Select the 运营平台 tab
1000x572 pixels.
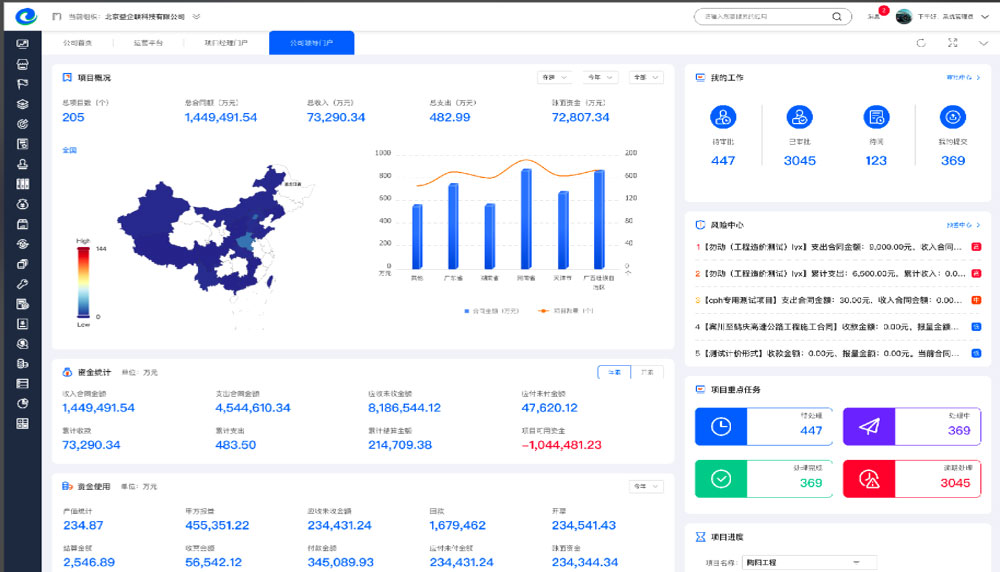click(x=147, y=43)
